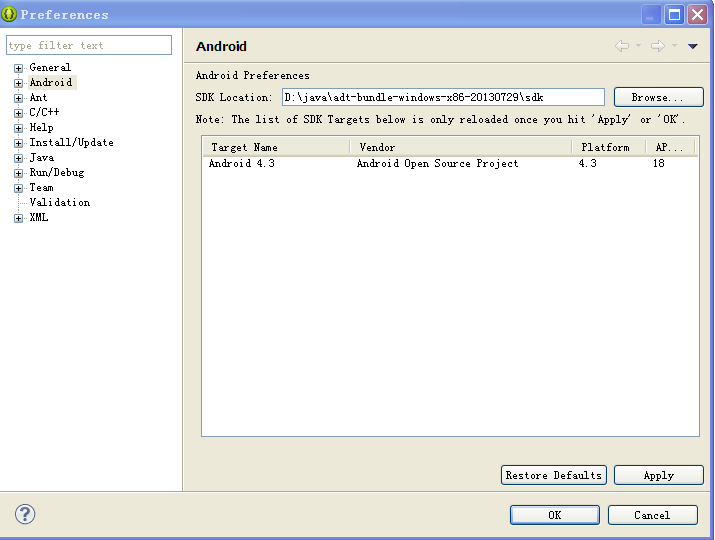This screenshot has height=540, width=715.
Task: Confirm preferences with OK button
Action: [x=554, y=515]
